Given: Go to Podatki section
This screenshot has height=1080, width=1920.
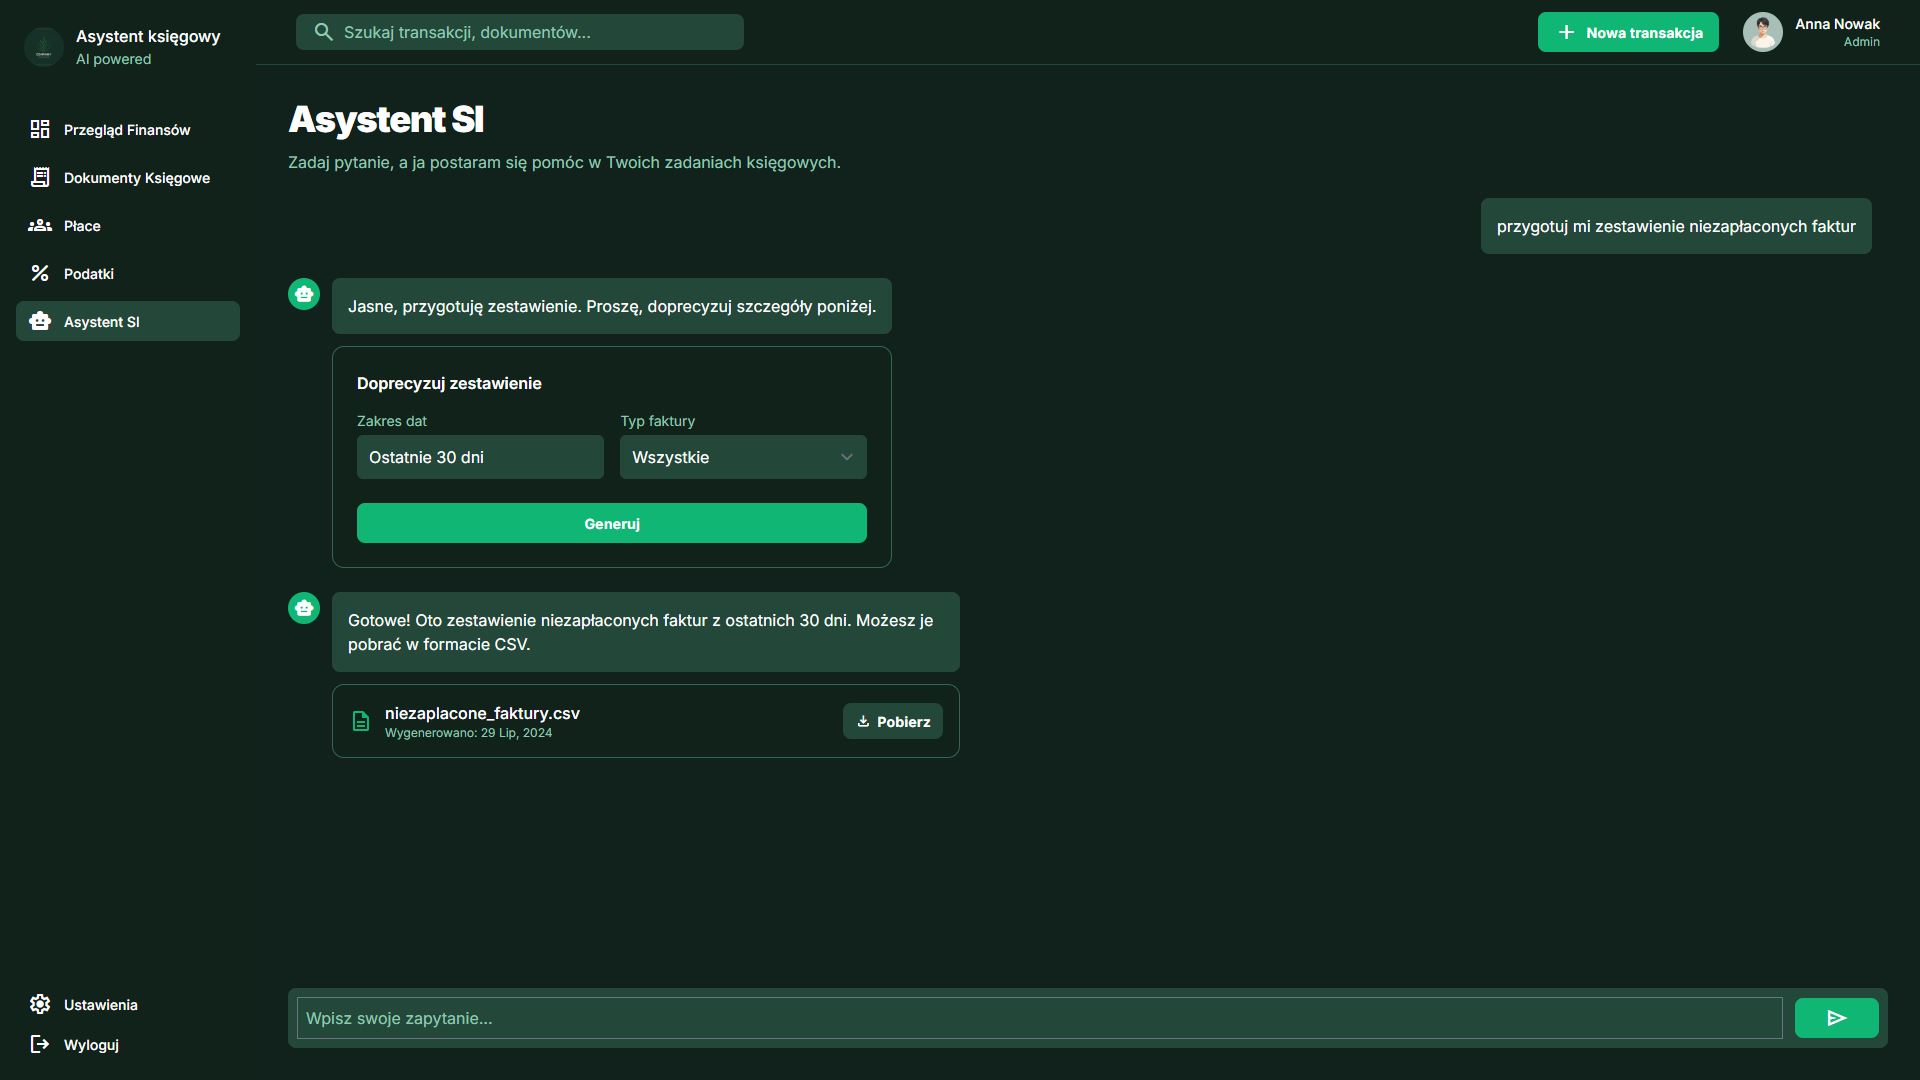Looking at the screenshot, I should pos(89,273).
